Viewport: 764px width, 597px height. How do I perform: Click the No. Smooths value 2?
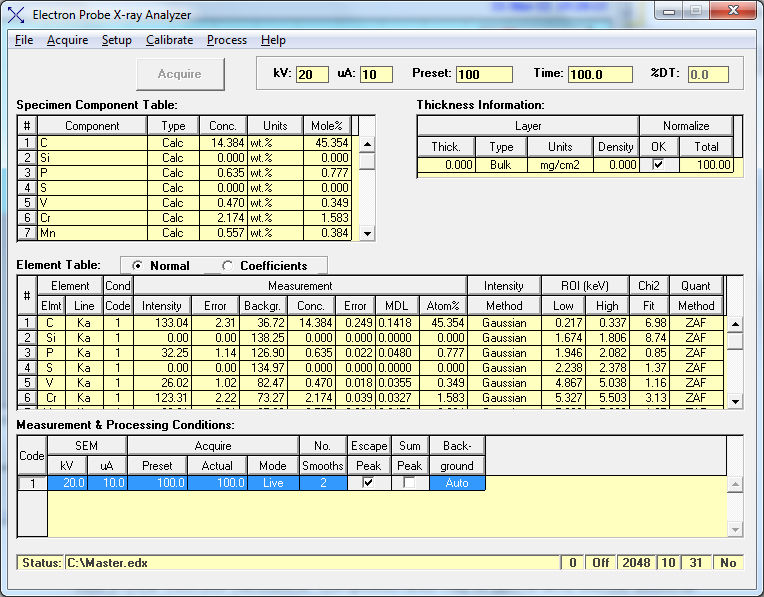(x=323, y=483)
